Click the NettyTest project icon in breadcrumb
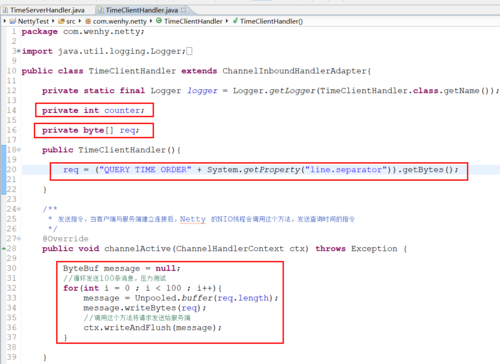This screenshot has height=364, width=500. point(13,21)
